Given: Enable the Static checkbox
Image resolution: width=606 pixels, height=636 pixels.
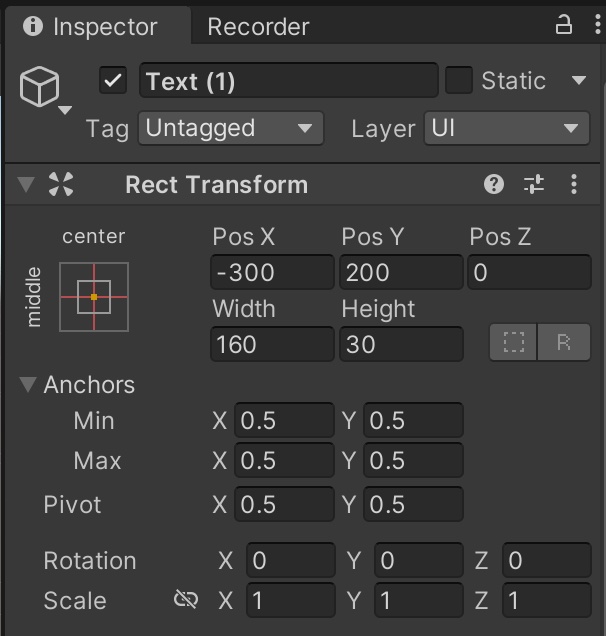Looking at the screenshot, I should click(x=459, y=81).
